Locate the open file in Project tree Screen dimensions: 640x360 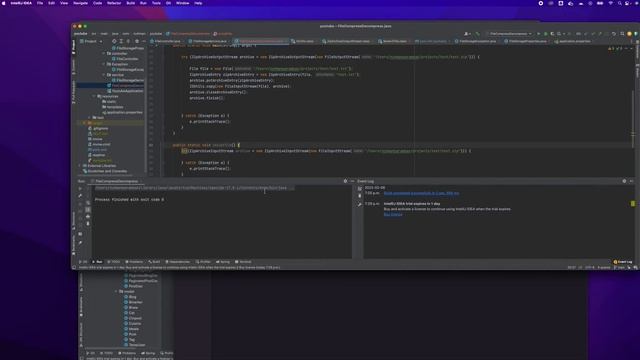pos(114,41)
